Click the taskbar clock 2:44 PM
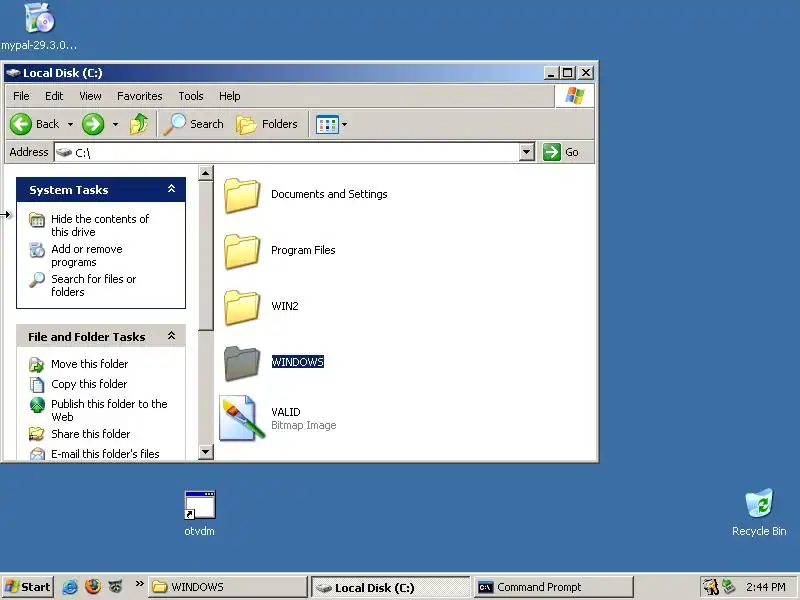 [765, 587]
